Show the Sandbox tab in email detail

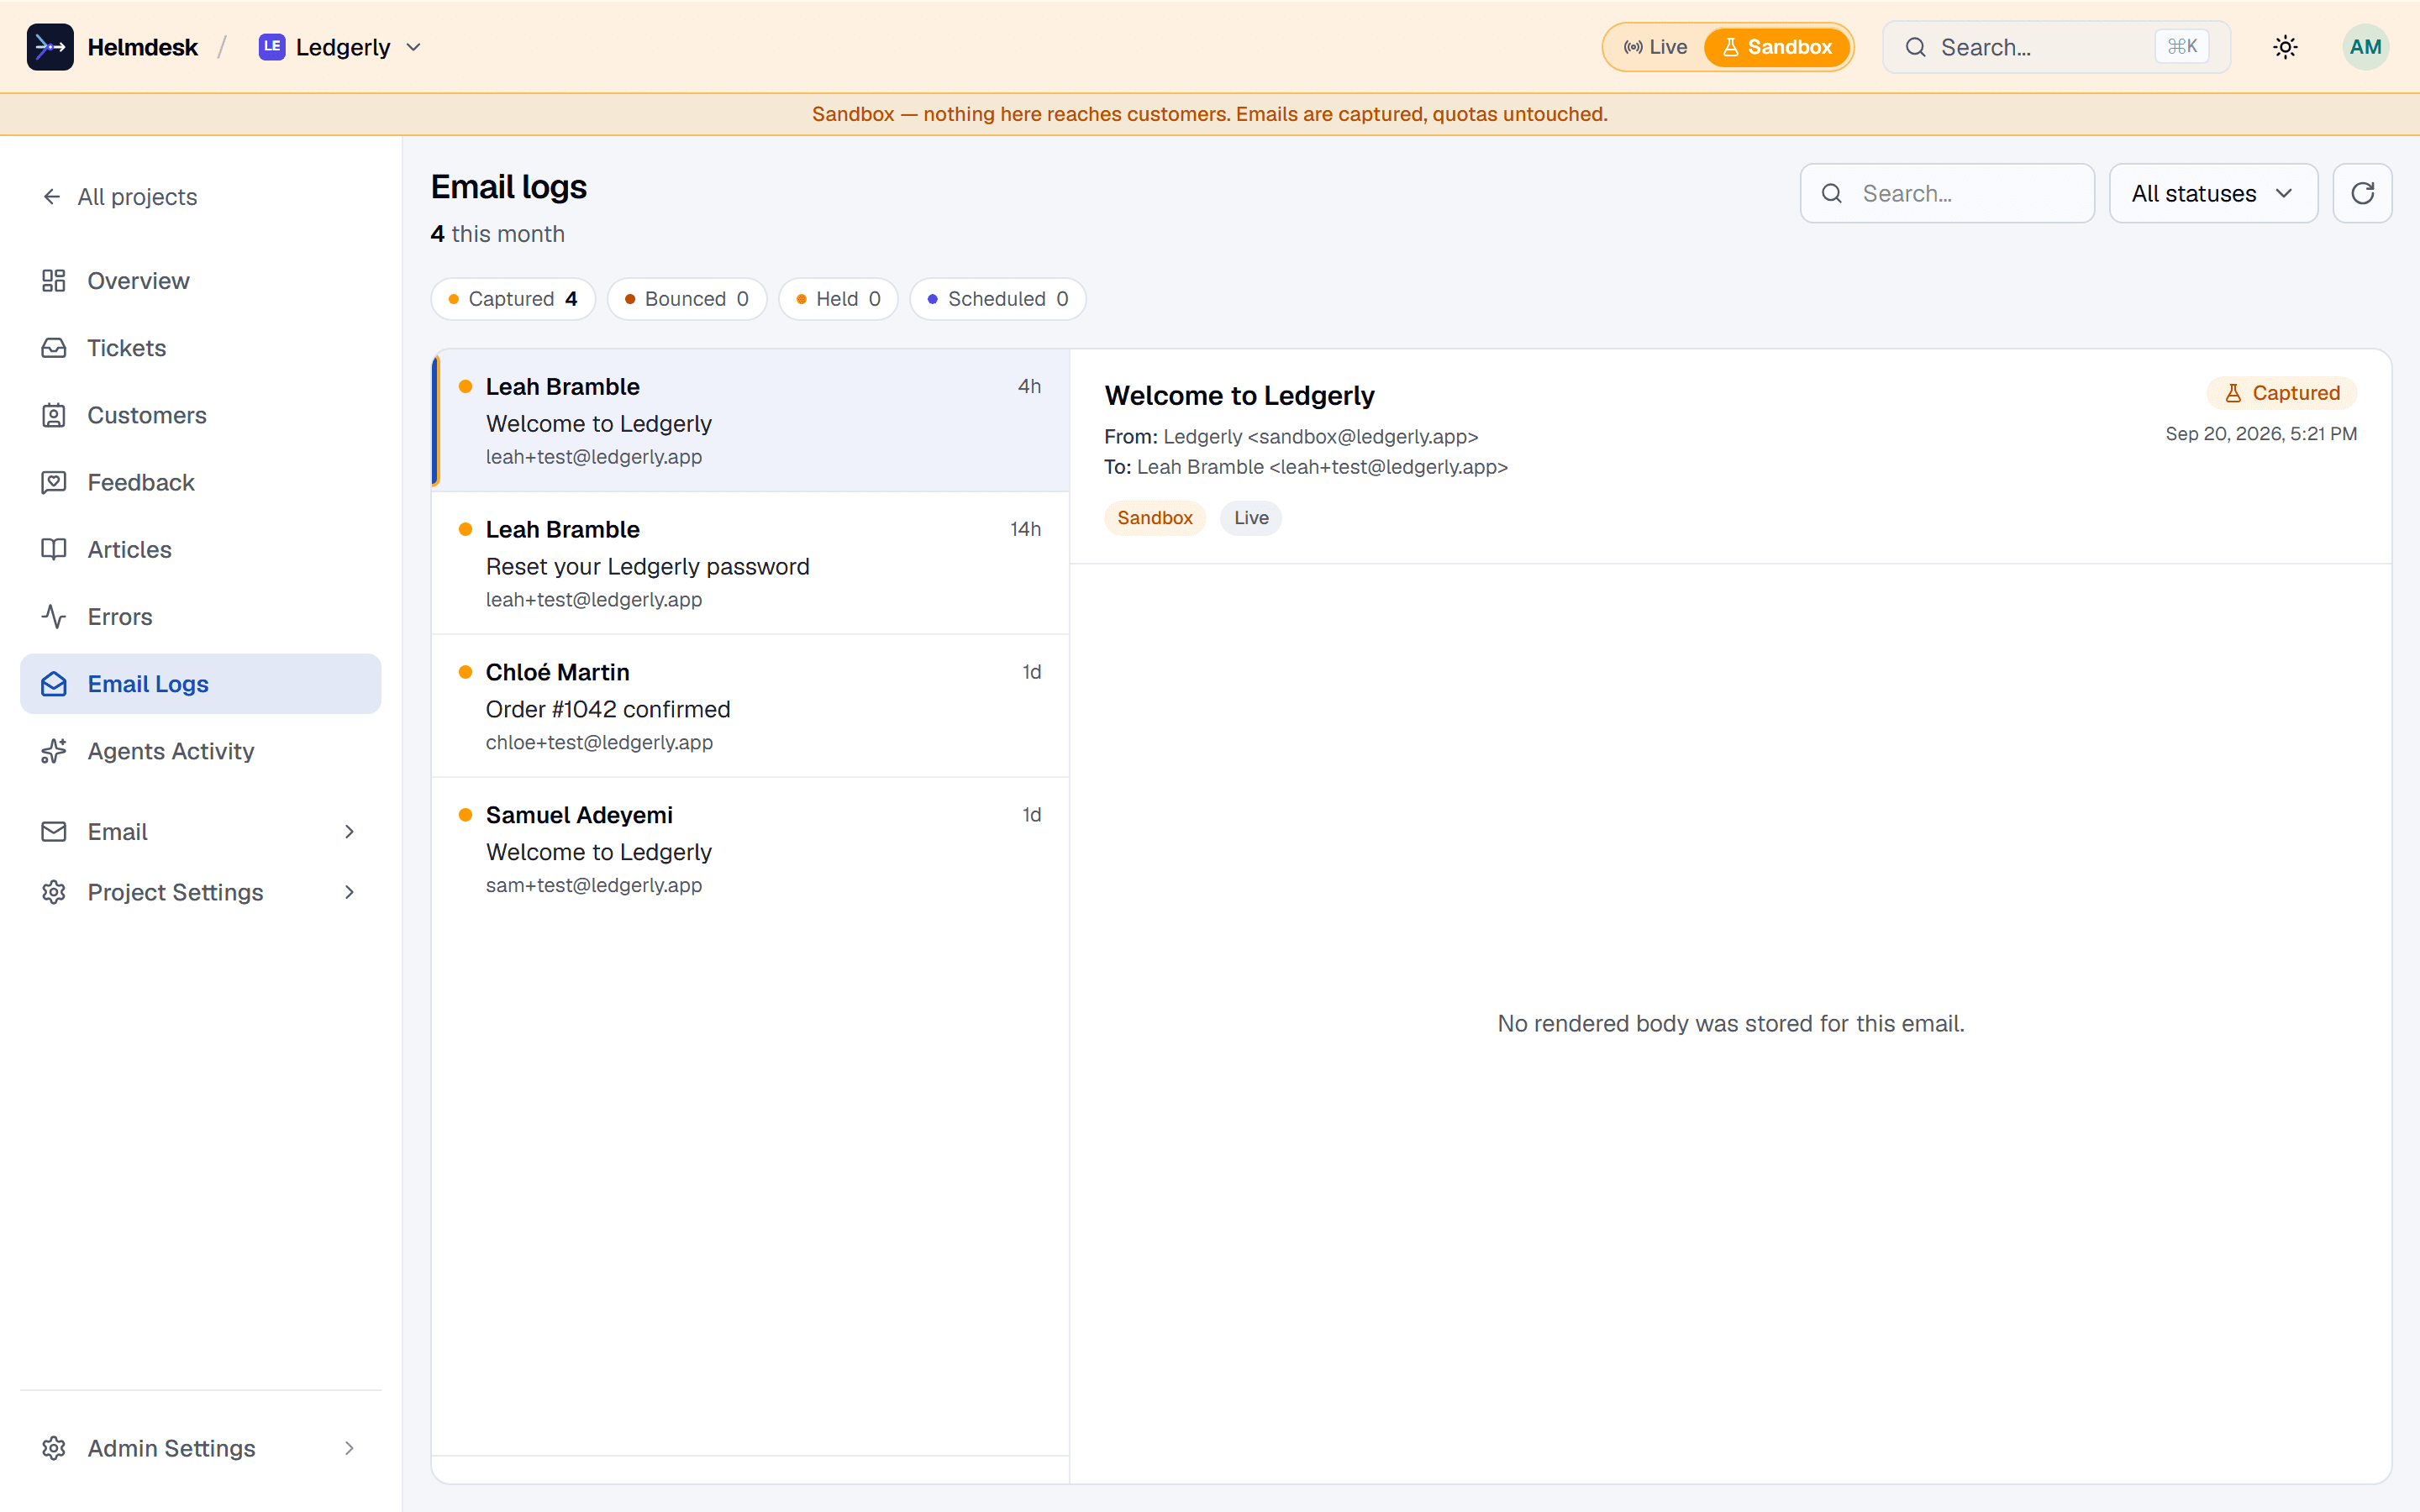pyautogui.click(x=1155, y=518)
